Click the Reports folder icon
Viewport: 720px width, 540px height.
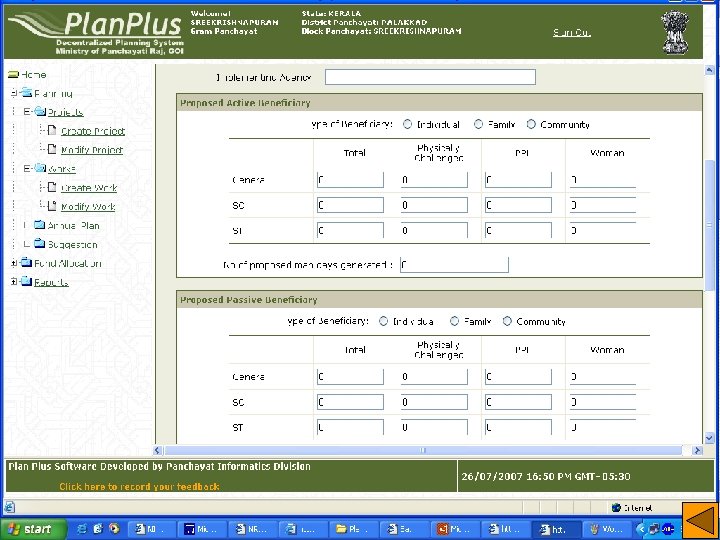[26, 281]
